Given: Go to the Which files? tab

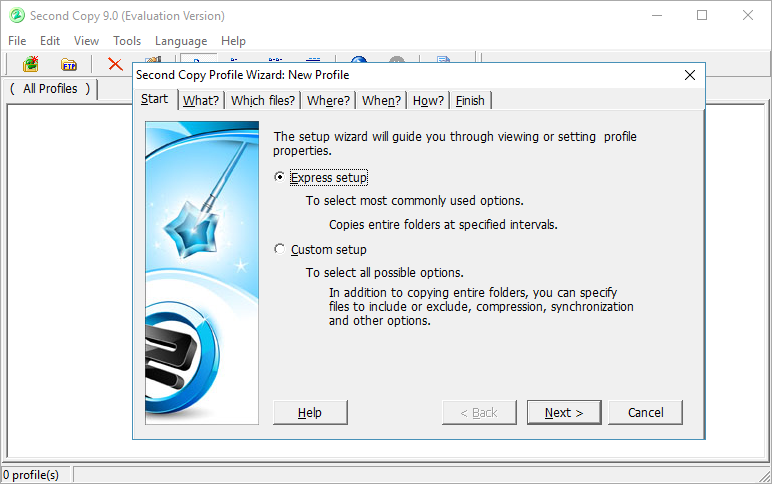Looking at the screenshot, I should [262, 100].
